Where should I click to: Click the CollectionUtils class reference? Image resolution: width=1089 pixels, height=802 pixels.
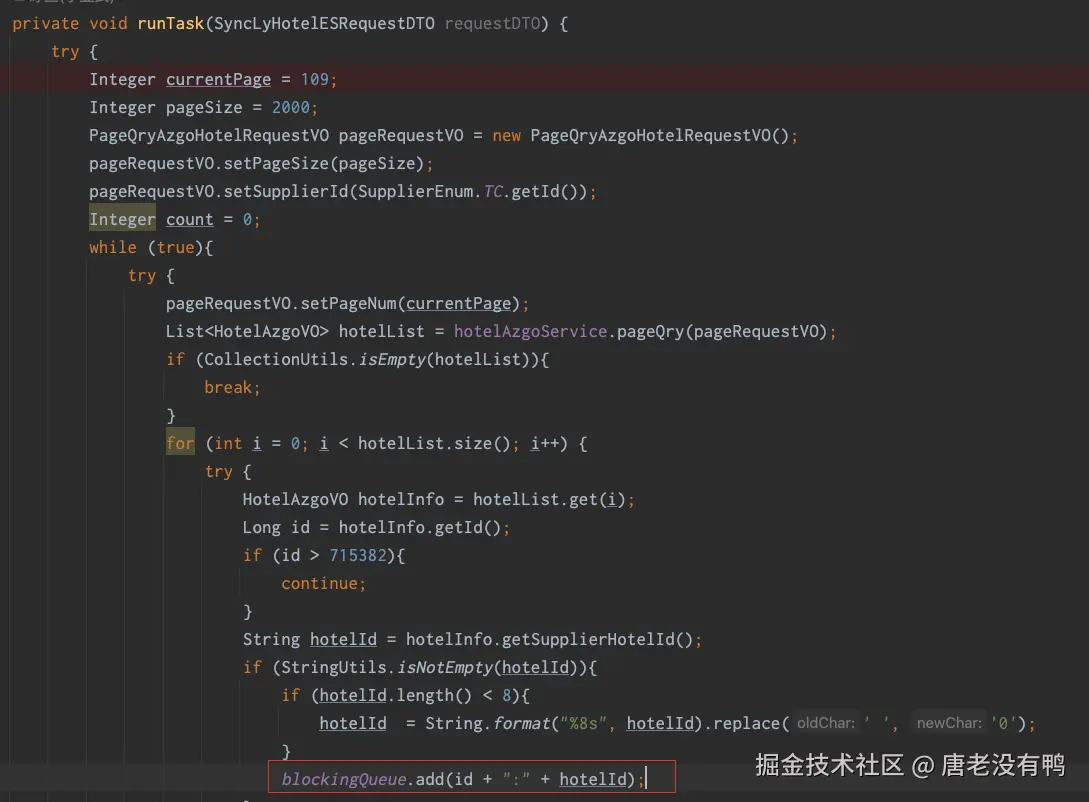[276, 360]
